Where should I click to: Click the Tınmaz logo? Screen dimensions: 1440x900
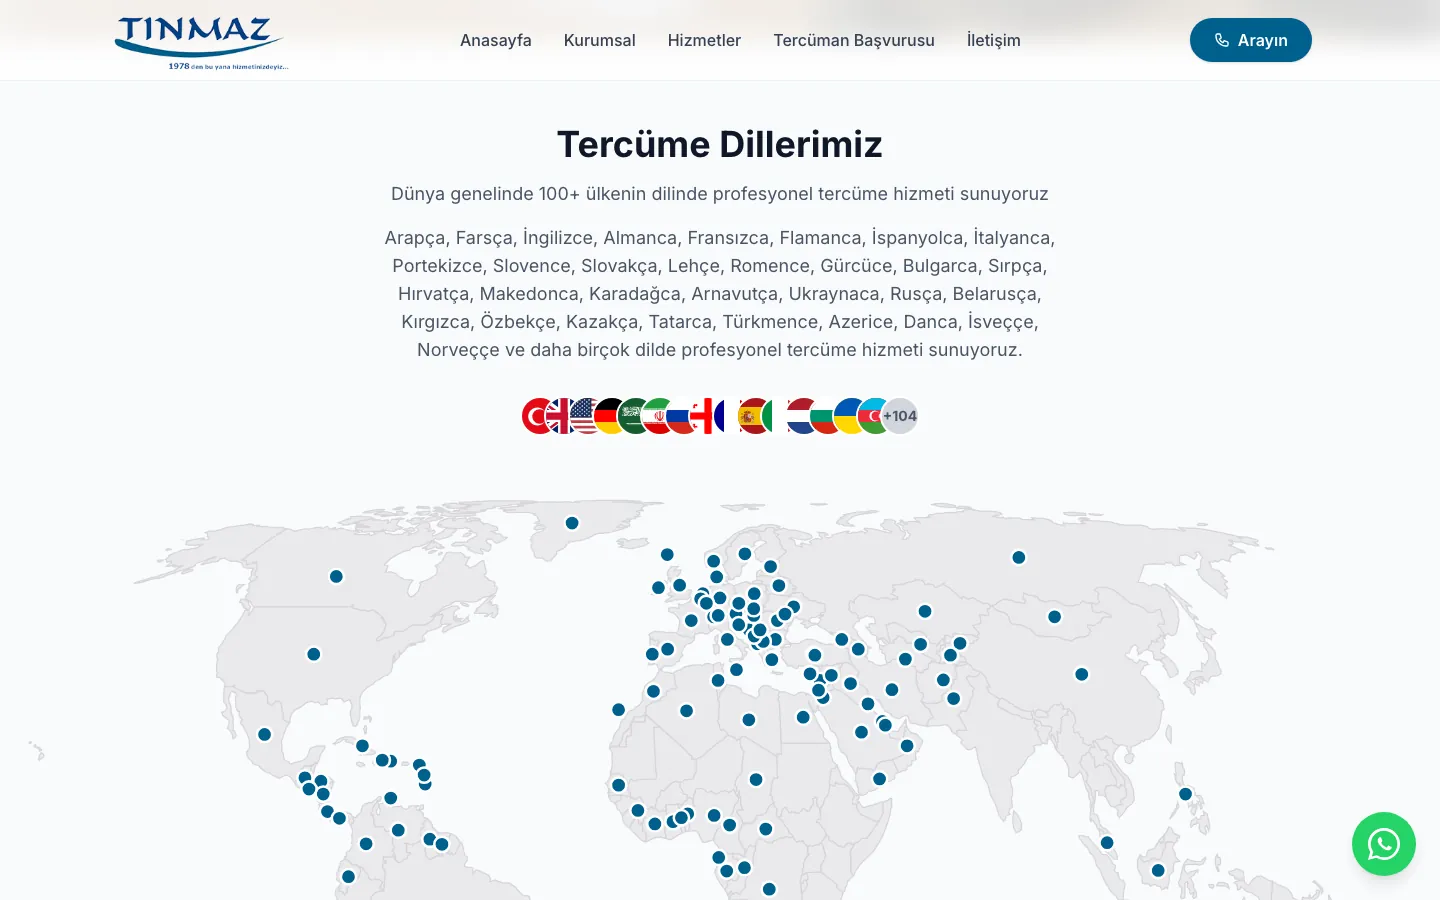tap(200, 42)
